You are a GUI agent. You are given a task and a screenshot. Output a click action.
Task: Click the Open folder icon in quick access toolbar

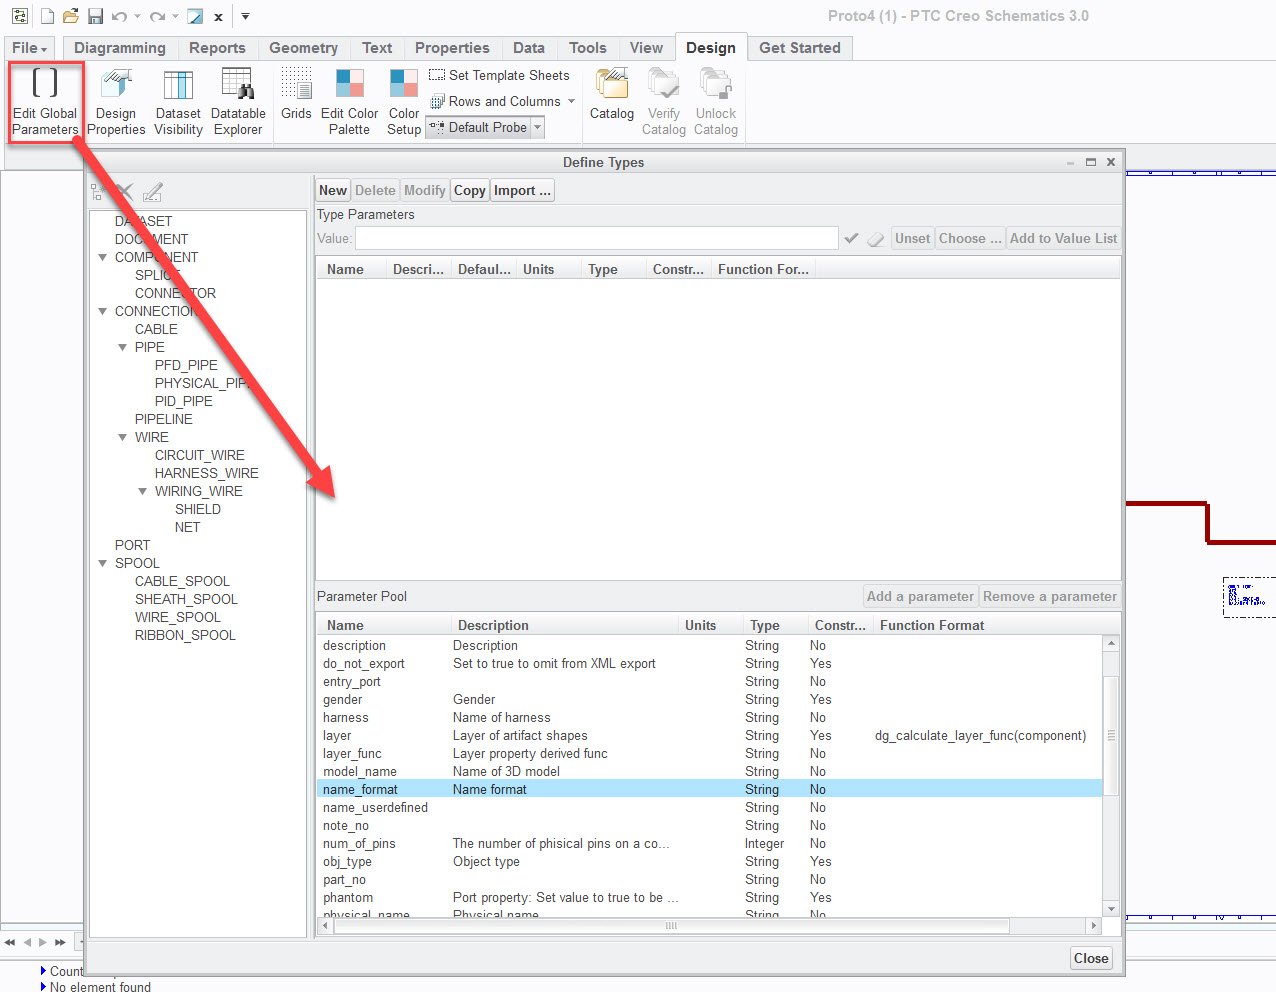click(x=71, y=16)
